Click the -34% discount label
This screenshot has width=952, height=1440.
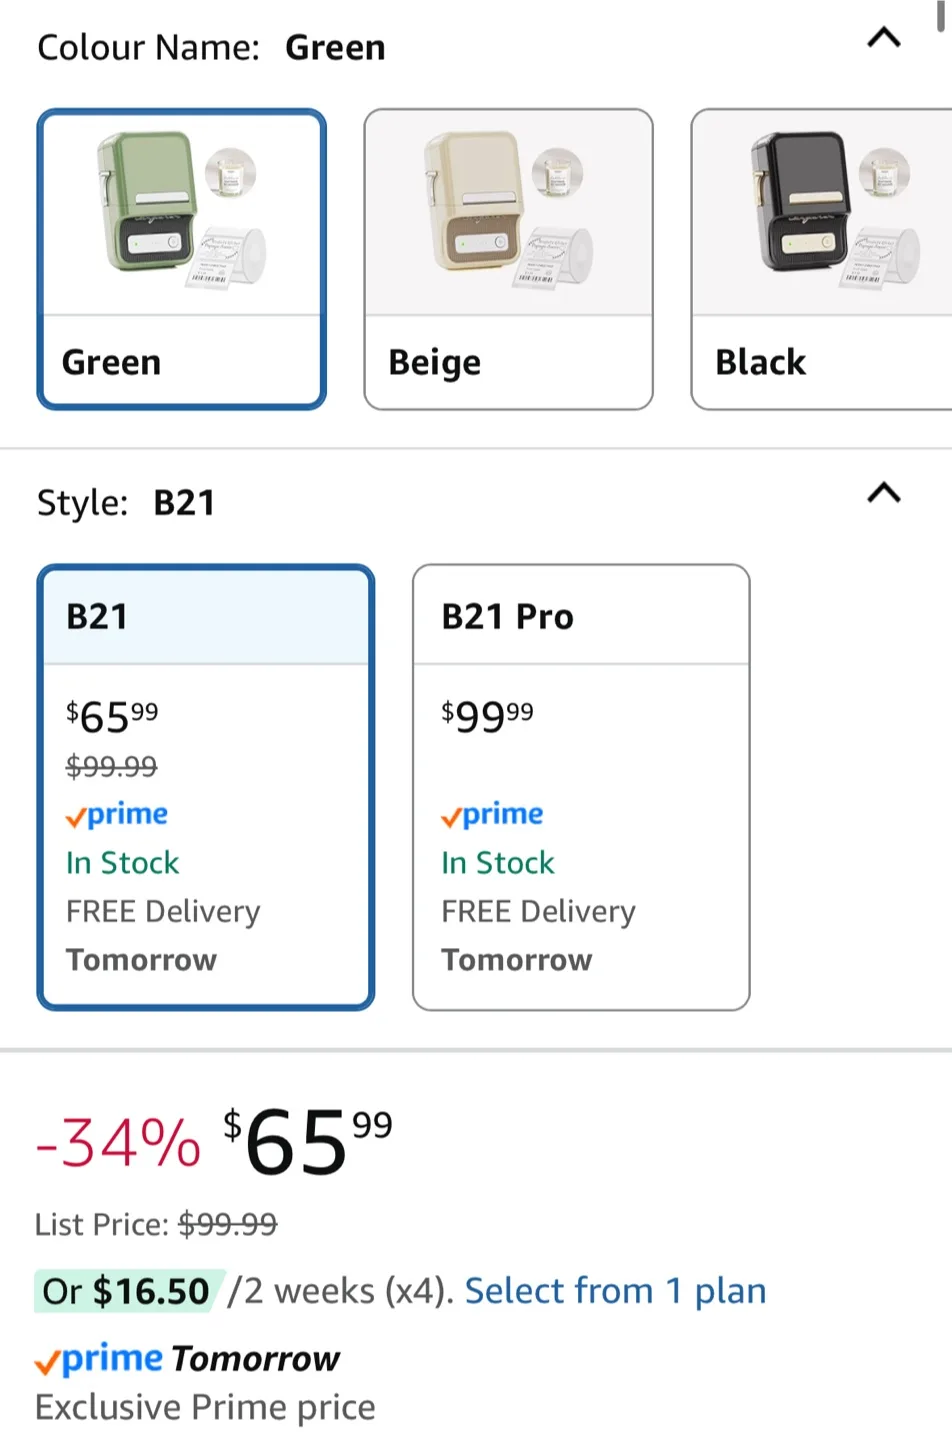(x=118, y=1143)
